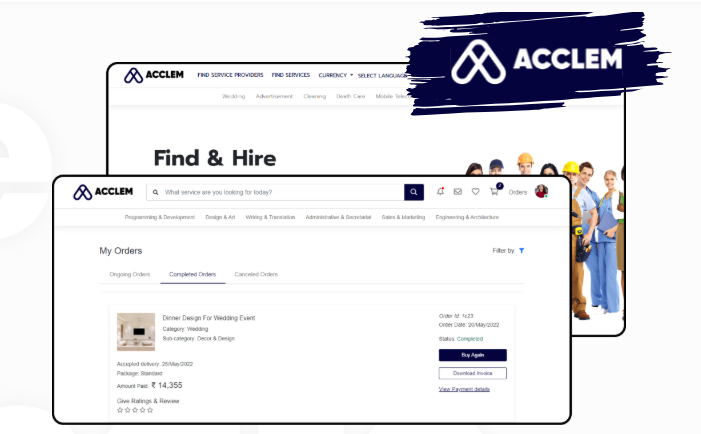Open the Dinner Design order thumbnail
The image size is (701, 434).
coord(136,332)
